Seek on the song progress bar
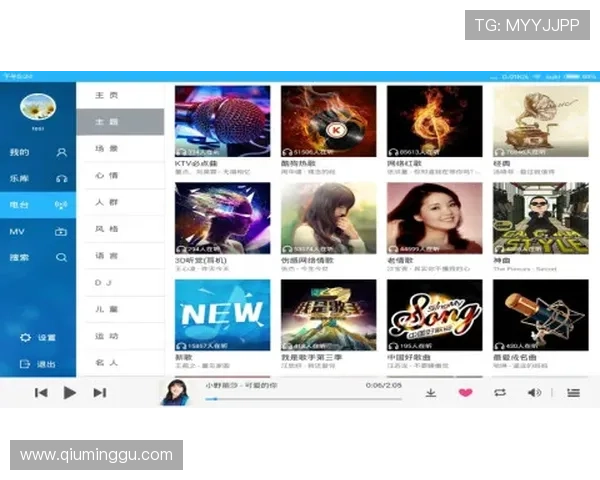Viewport: 600px width, 480px height. [x=303, y=399]
